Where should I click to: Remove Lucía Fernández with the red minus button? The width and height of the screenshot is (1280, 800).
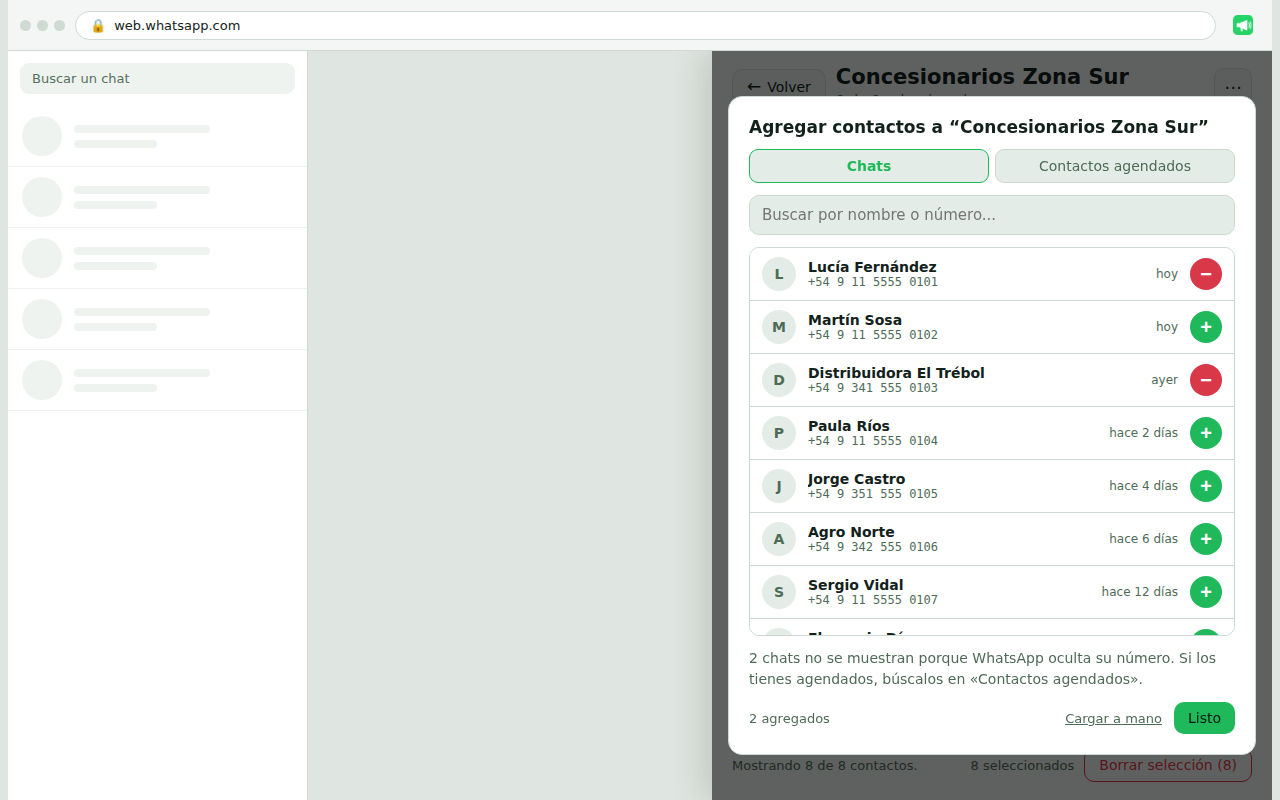[x=1206, y=274]
